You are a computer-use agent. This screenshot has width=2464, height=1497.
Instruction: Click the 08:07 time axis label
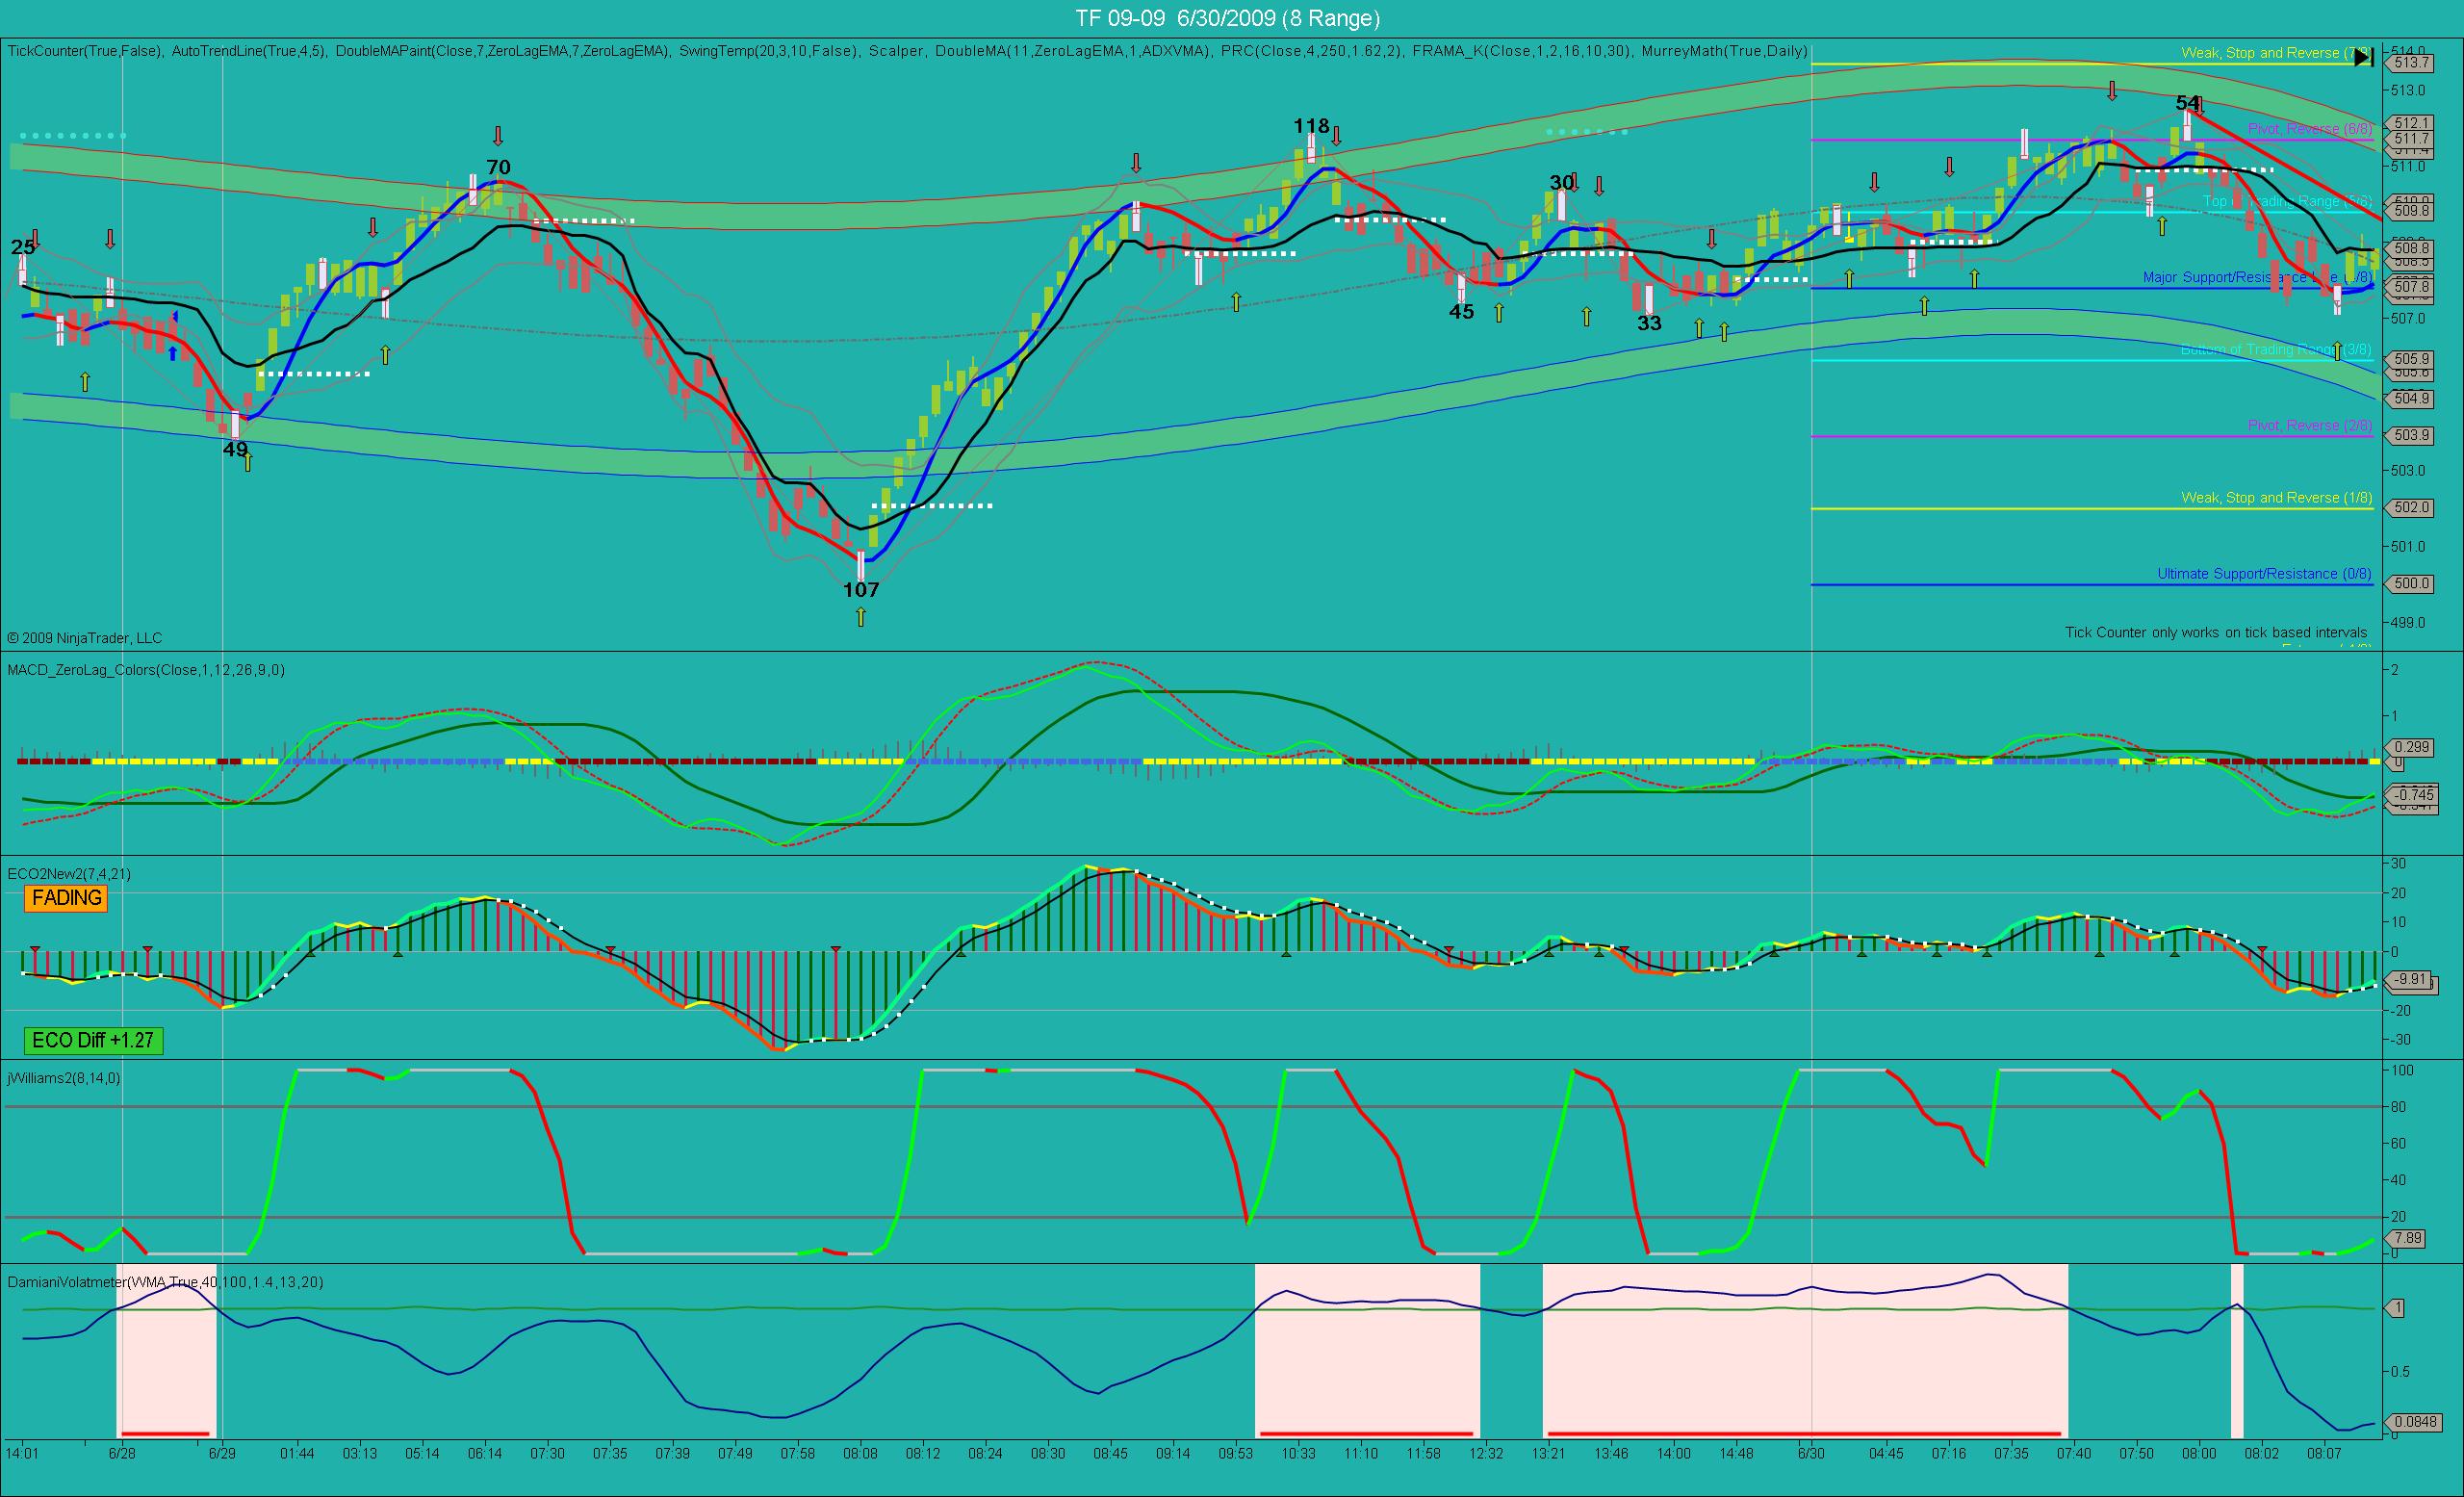pos(2324,1453)
